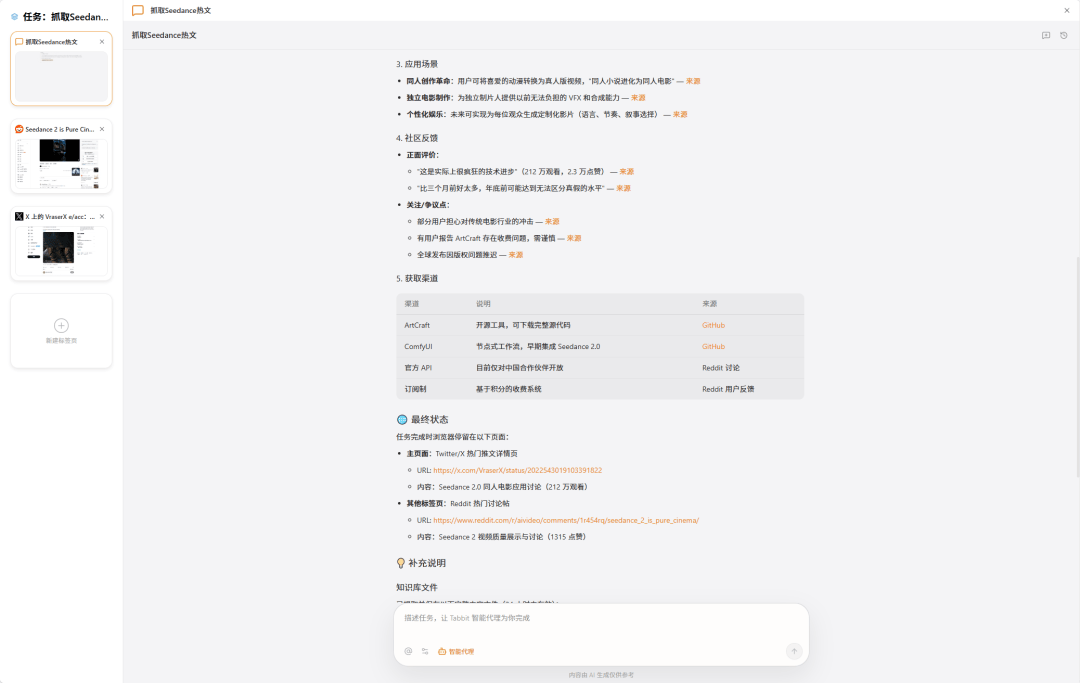Viewport: 1080px width, 683px height.
Task: Open GitHub link in ComfyUI row
Action: 714,346
